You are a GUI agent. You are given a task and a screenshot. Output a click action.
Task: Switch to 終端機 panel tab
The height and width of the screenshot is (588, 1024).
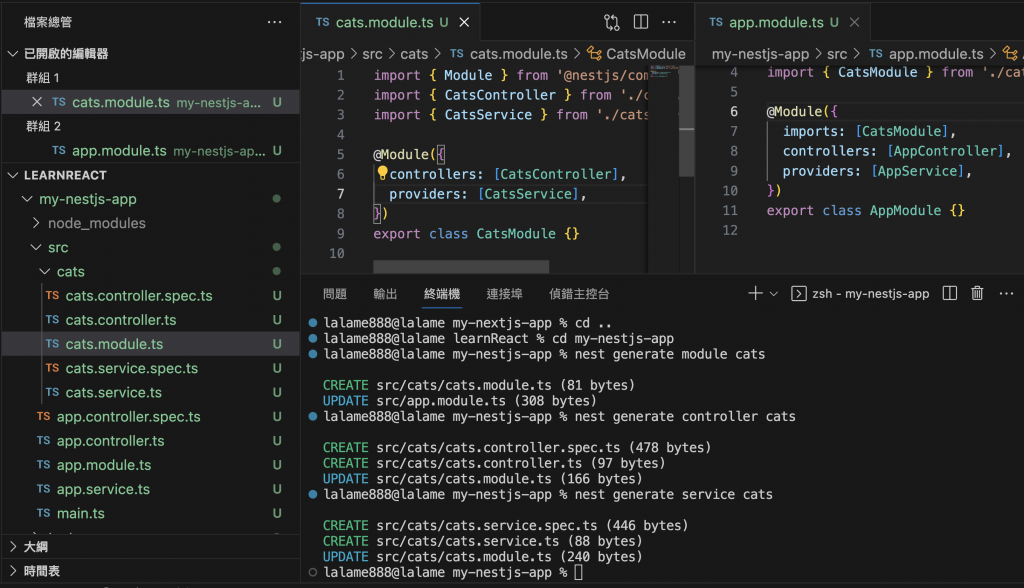click(442, 294)
